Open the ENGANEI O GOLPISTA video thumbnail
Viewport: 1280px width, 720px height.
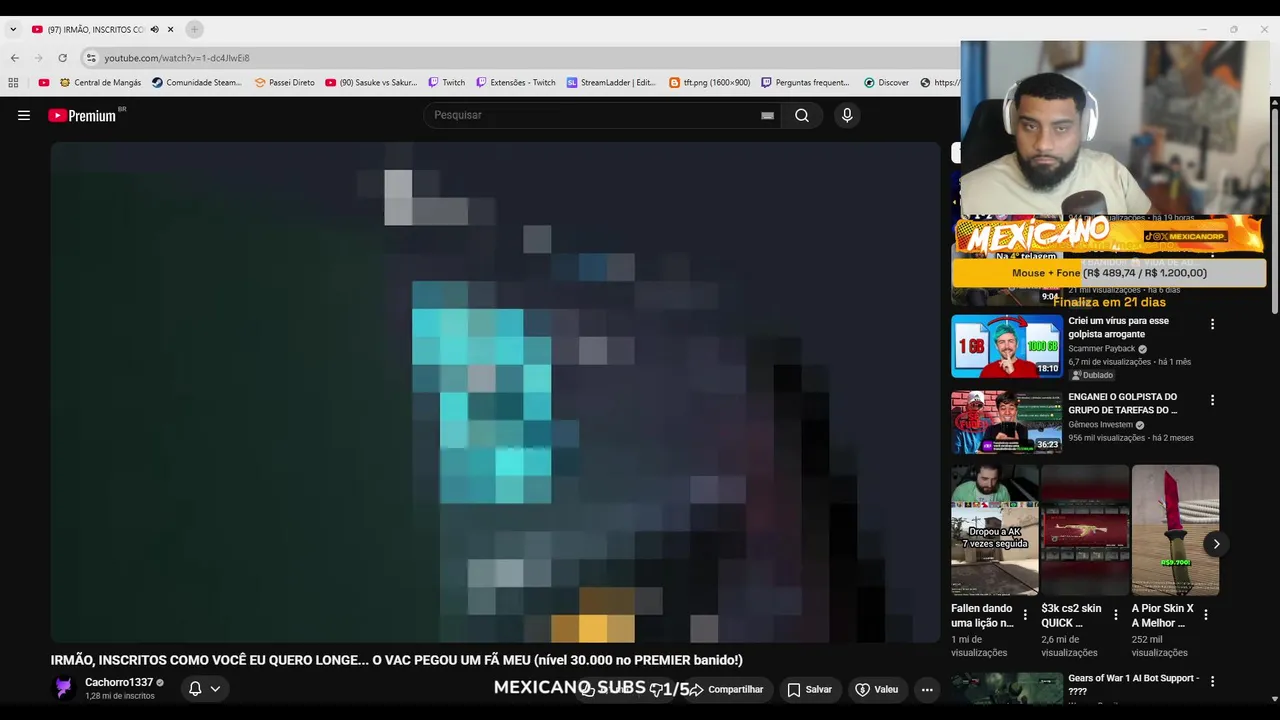[1007, 422]
